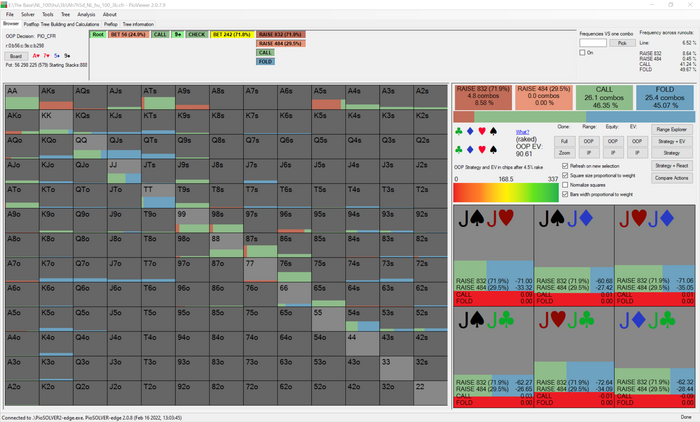
Task: Switch to the Preflop tab
Action: tap(111, 24)
